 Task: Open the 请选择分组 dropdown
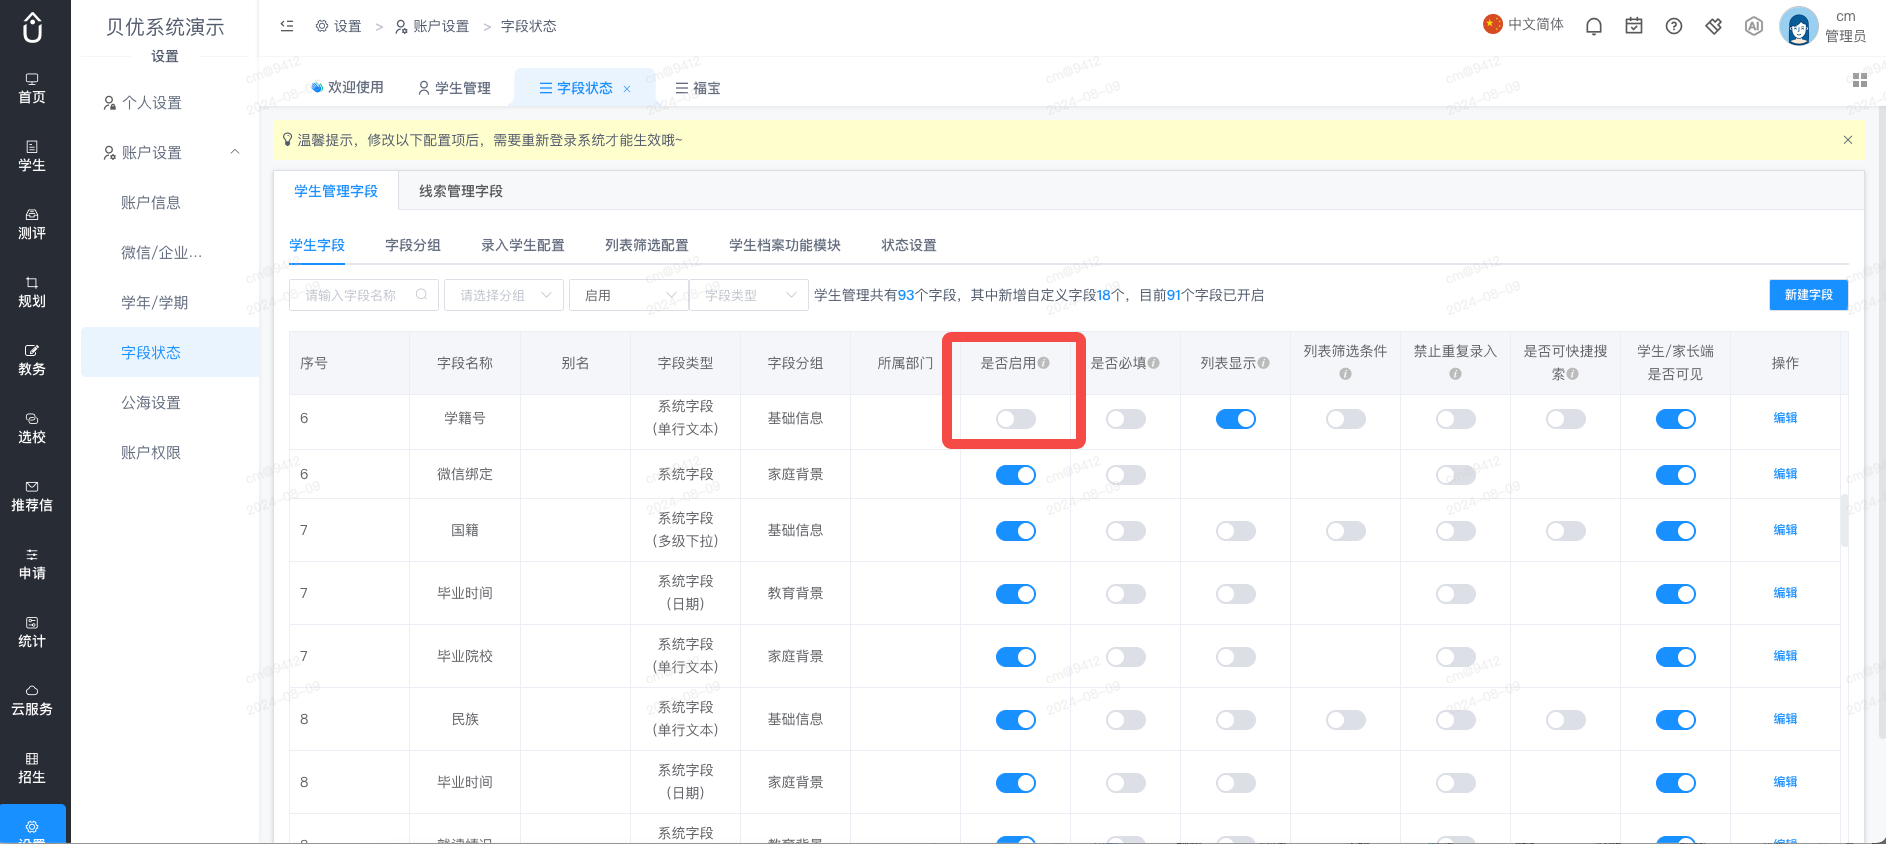504,295
